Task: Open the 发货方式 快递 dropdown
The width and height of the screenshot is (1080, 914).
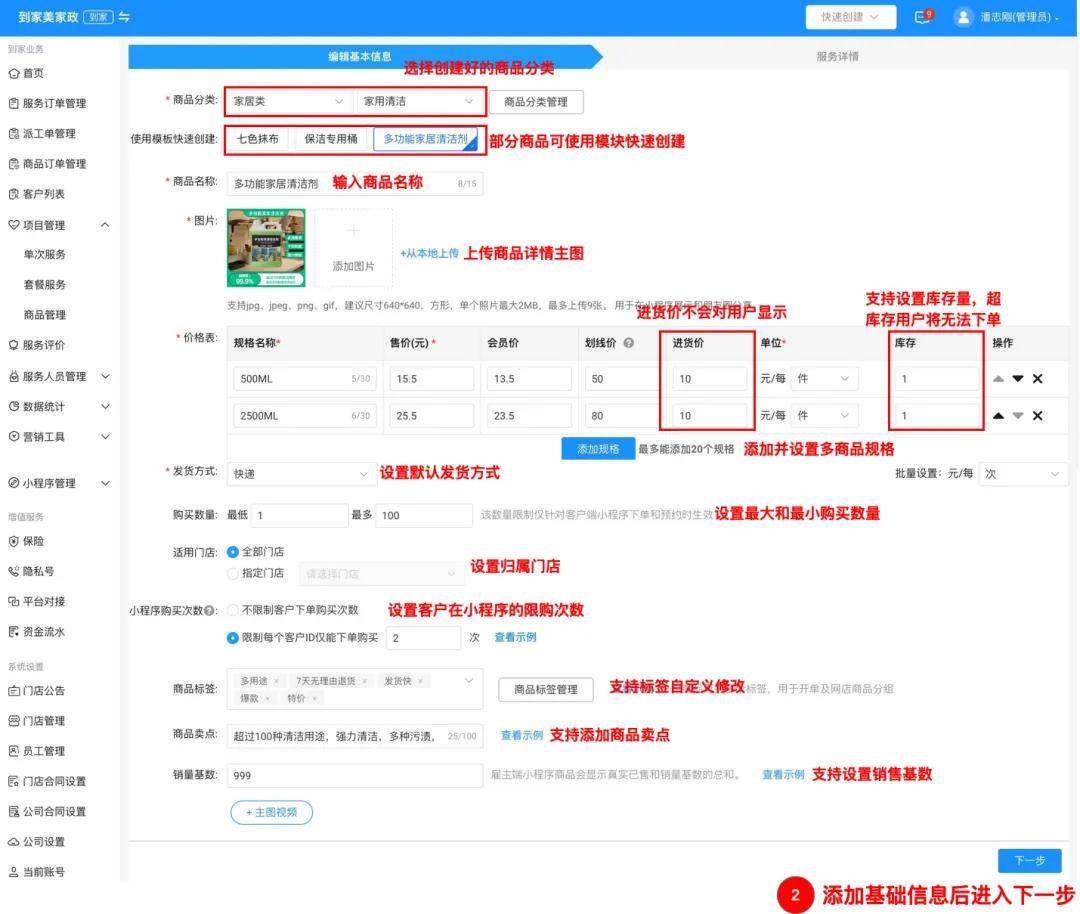Action: point(301,474)
